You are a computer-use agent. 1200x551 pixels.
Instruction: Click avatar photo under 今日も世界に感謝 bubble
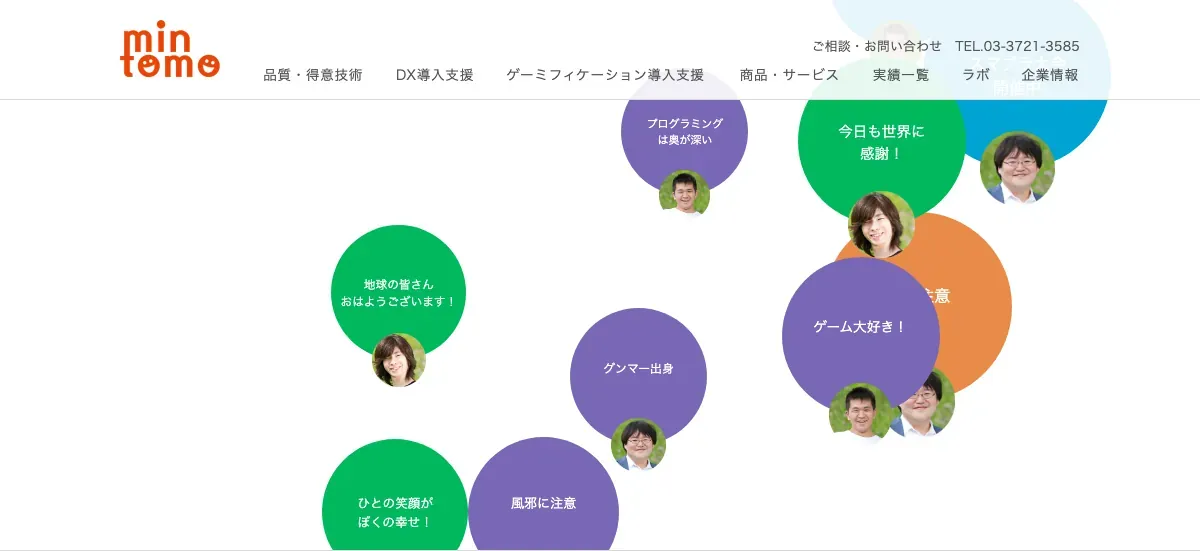point(881,225)
